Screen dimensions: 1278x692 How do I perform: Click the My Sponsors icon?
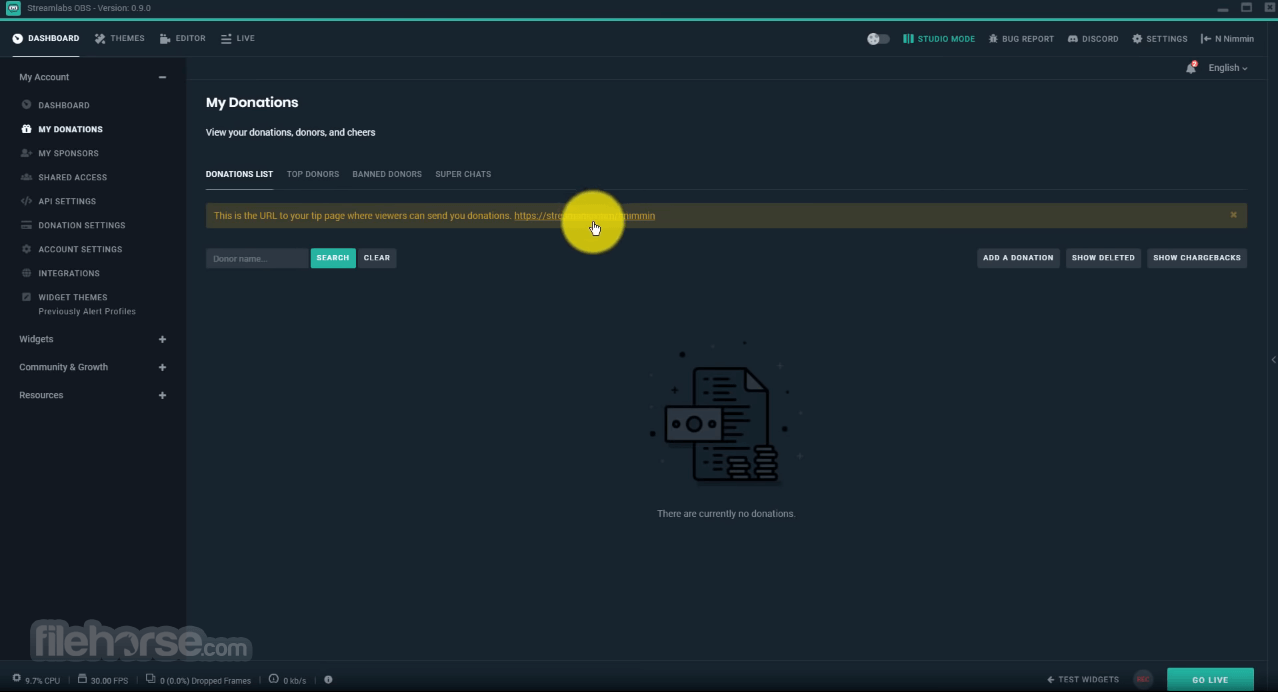point(27,153)
